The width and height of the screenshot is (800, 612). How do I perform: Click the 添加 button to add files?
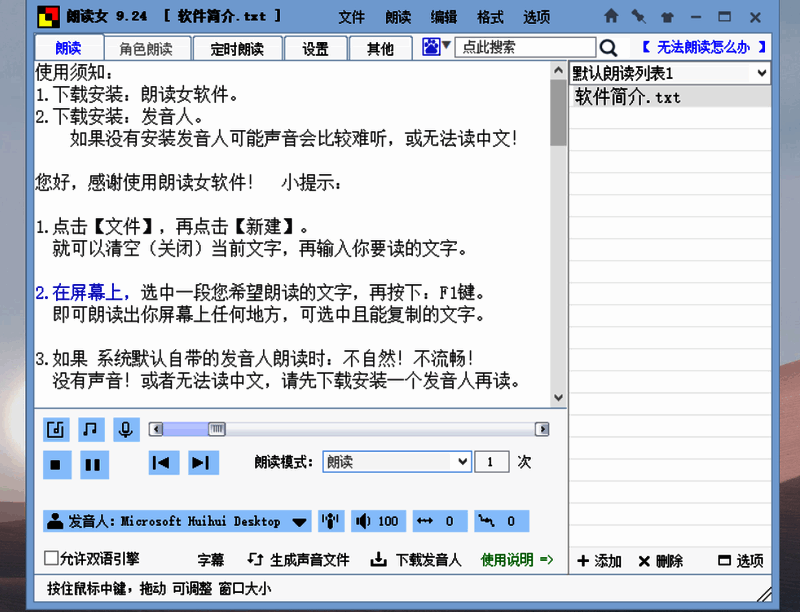[599, 561]
